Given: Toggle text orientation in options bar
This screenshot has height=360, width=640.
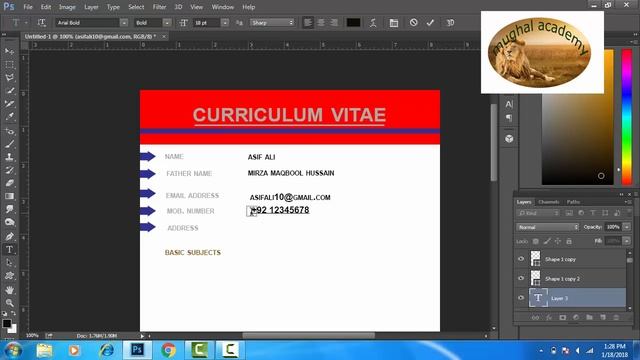Looking at the screenshot, I should (x=42, y=23).
